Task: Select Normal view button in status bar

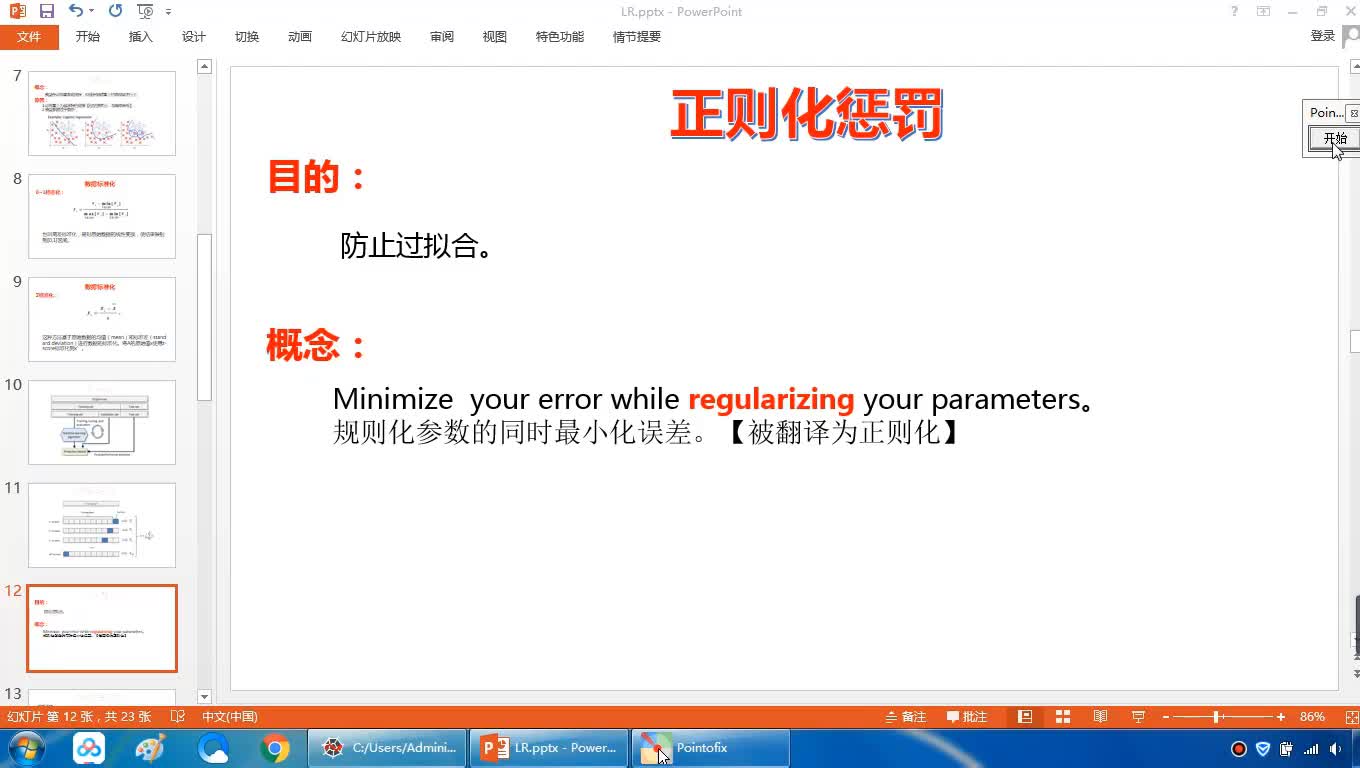Action: (x=1025, y=717)
